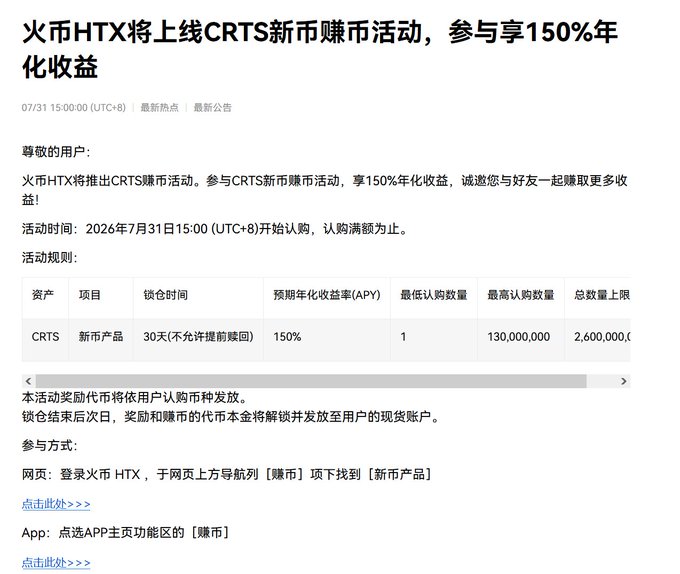Image resolution: width=680 pixels, height=574 pixels.
Task: Click the 活动规则 heading
Action: point(49,258)
